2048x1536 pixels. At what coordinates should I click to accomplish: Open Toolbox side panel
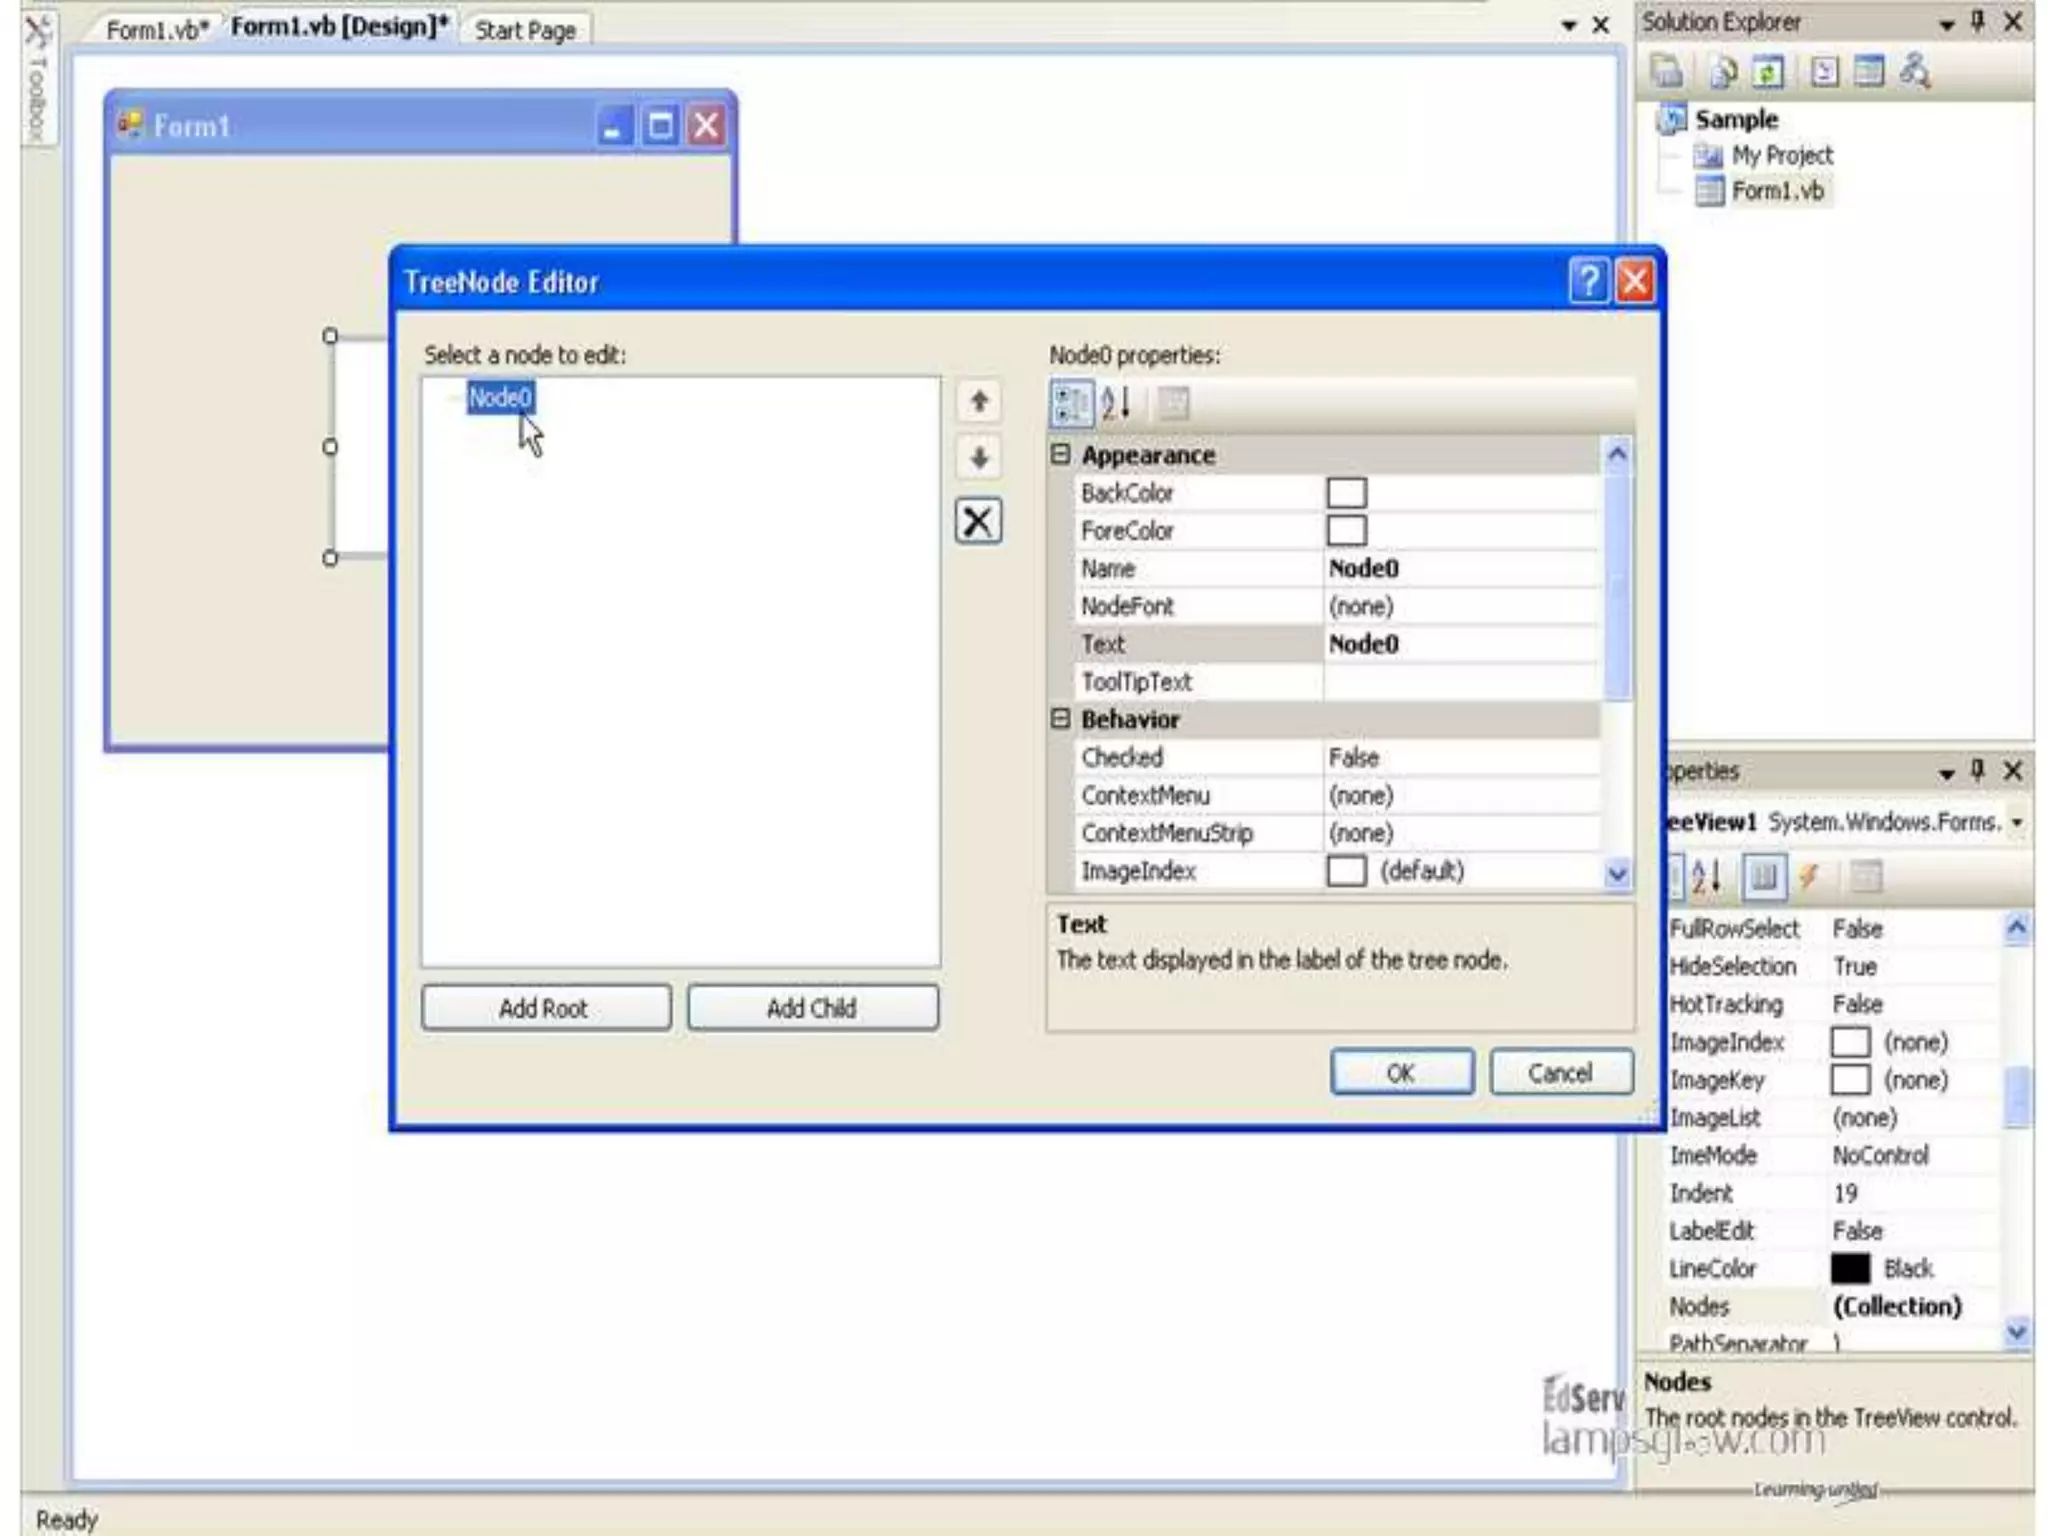click(37, 80)
